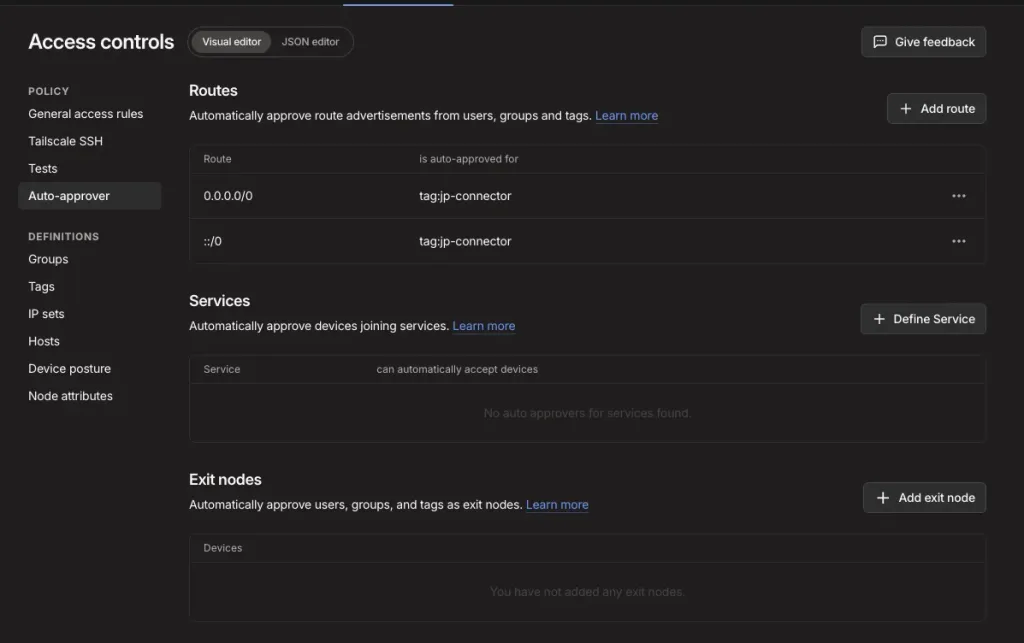This screenshot has height=643, width=1024.
Task: Open Groups definitions
Action: click(x=48, y=259)
